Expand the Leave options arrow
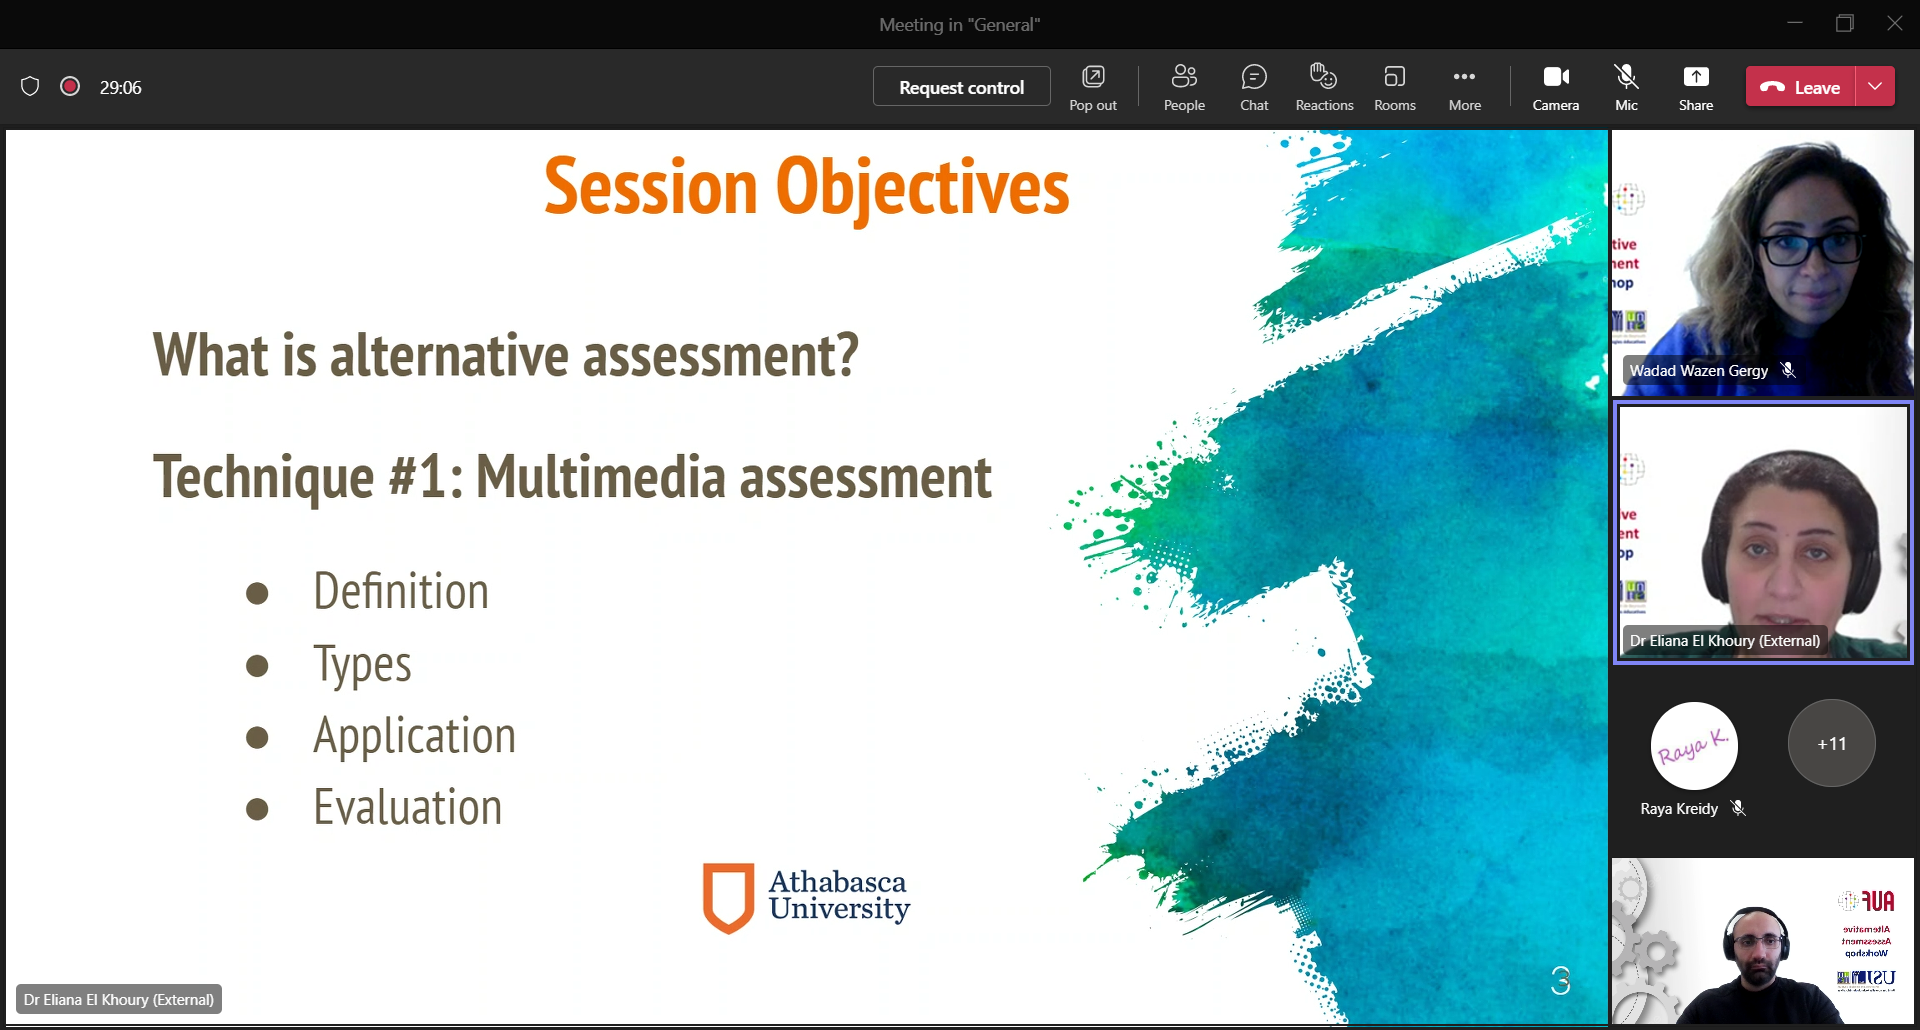Screen dimensions: 1920x1030 tap(1875, 87)
